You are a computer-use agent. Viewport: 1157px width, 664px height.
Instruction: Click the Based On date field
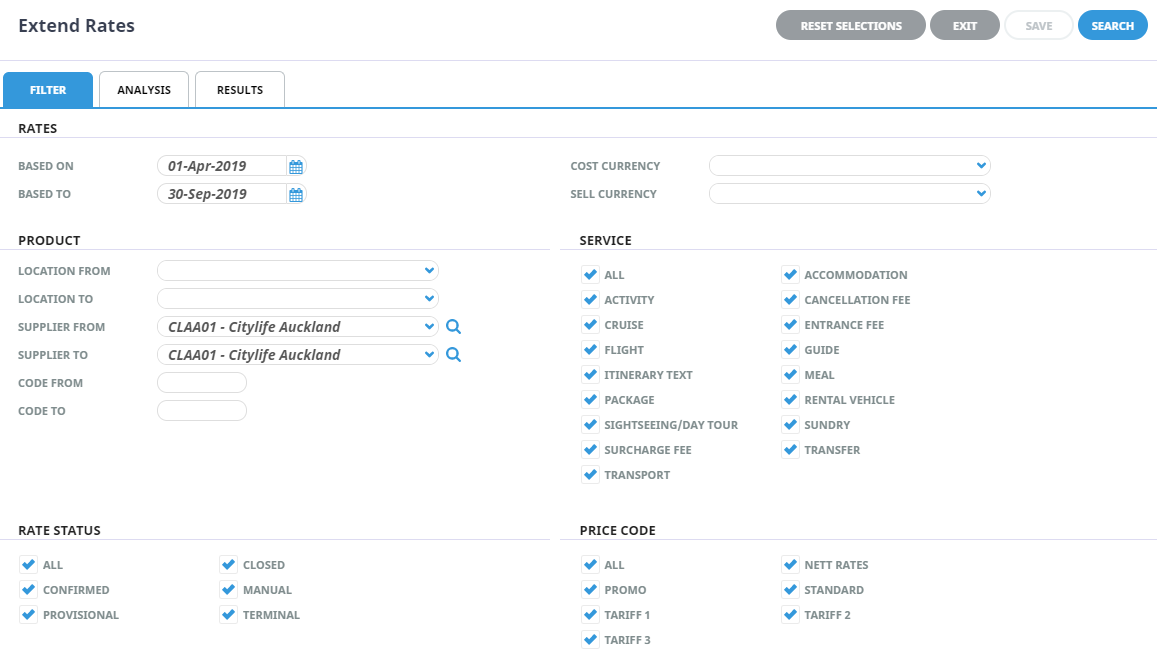click(x=221, y=166)
